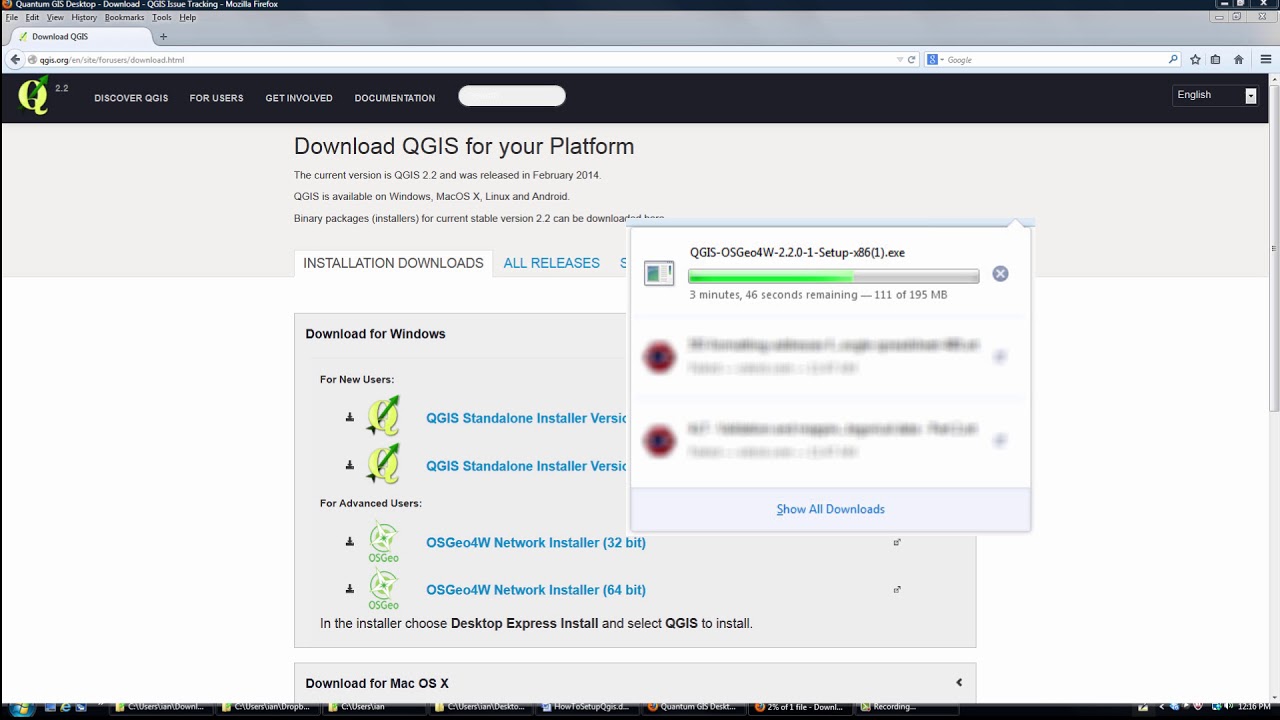
Task: Switch to Quantum GIS Desktop taskbar item
Action: click(x=691, y=707)
